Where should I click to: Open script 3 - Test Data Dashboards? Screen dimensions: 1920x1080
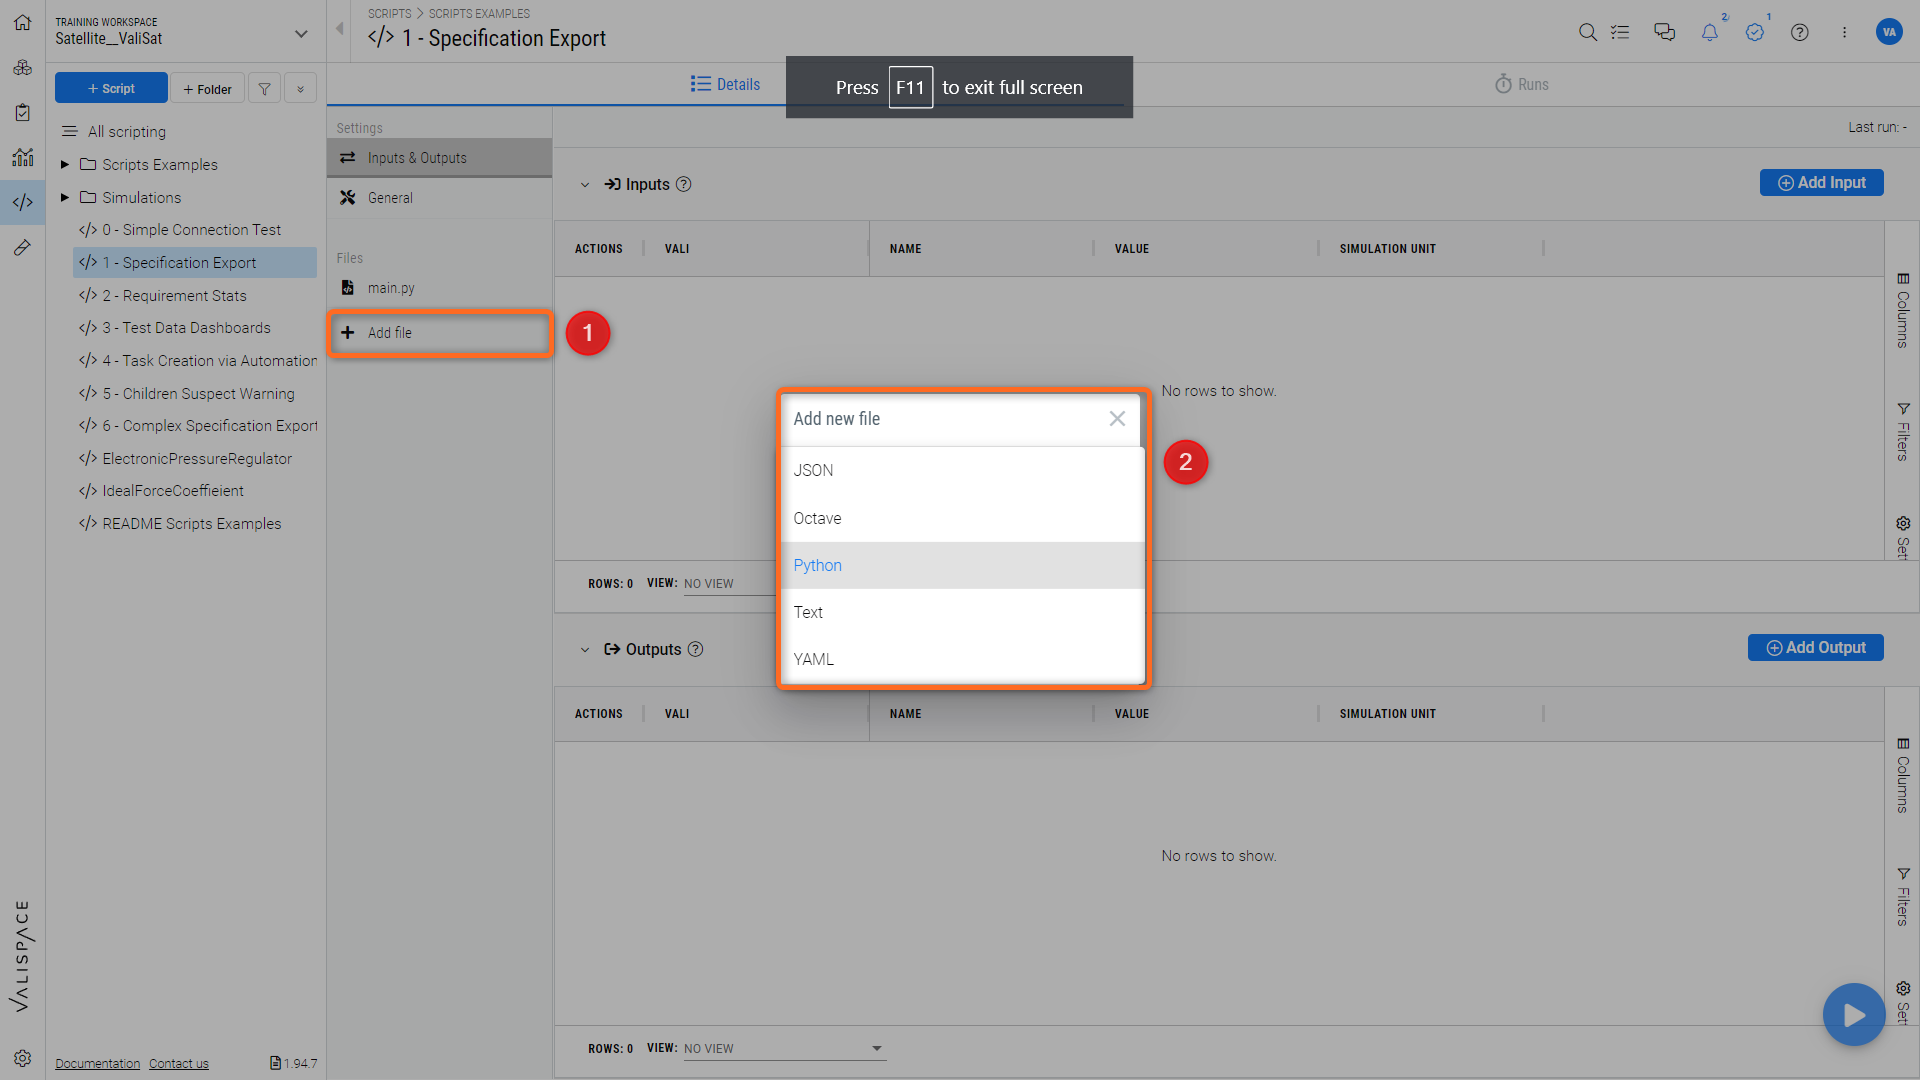click(x=187, y=328)
